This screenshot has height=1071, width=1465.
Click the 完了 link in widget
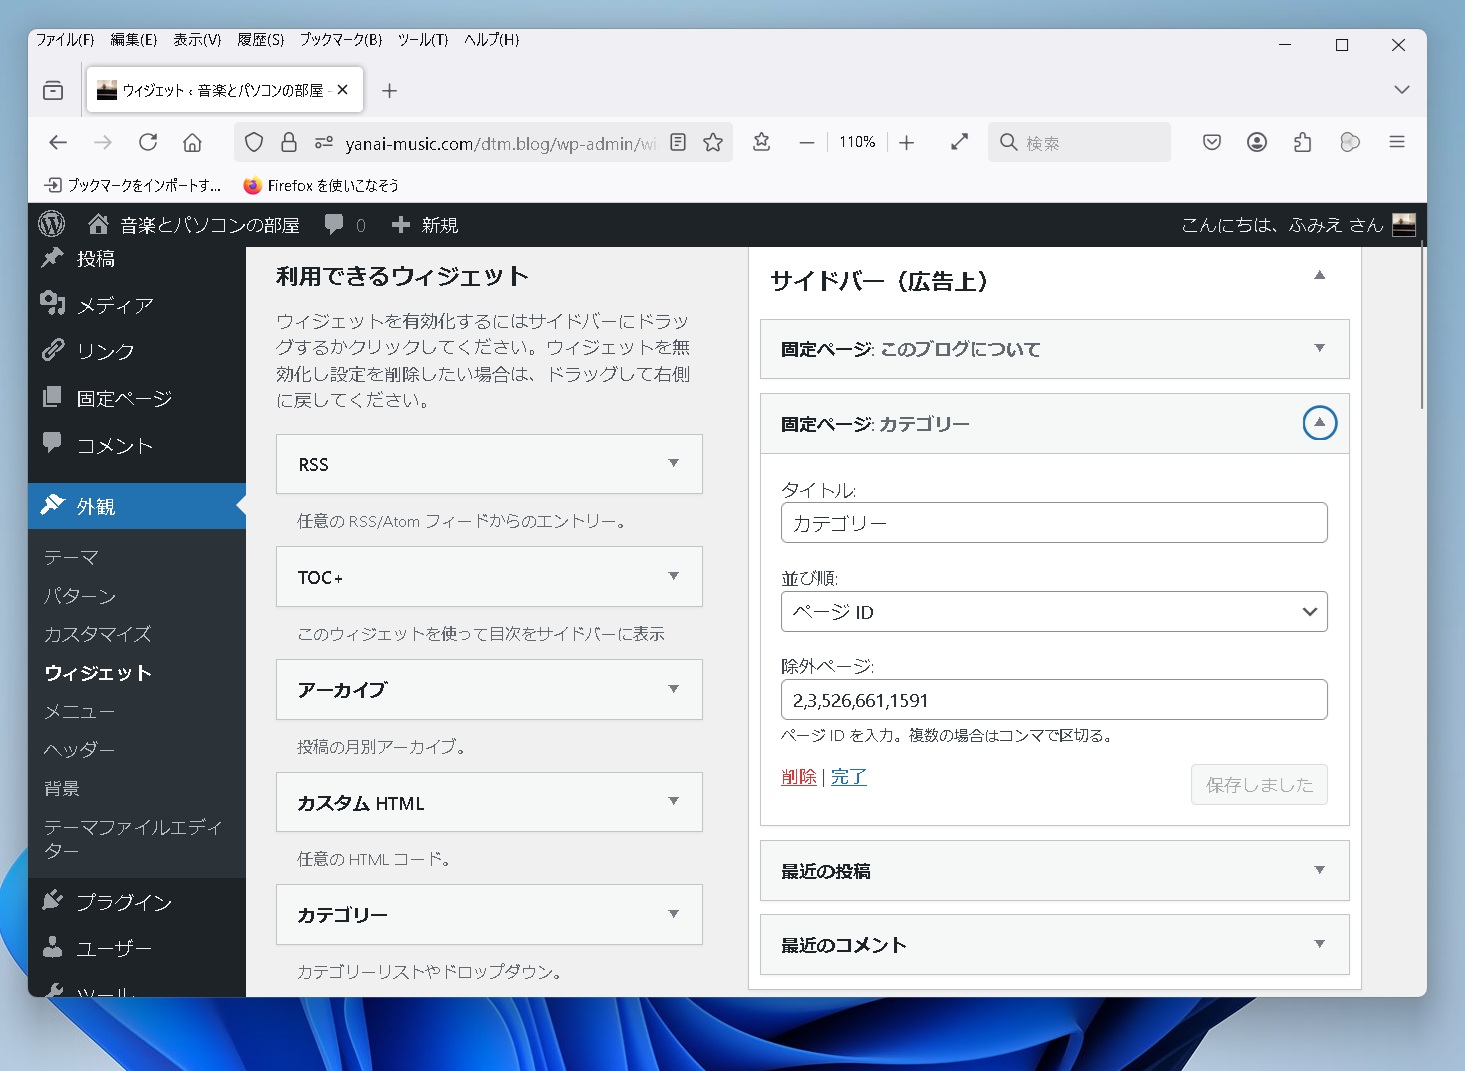[x=848, y=777]
